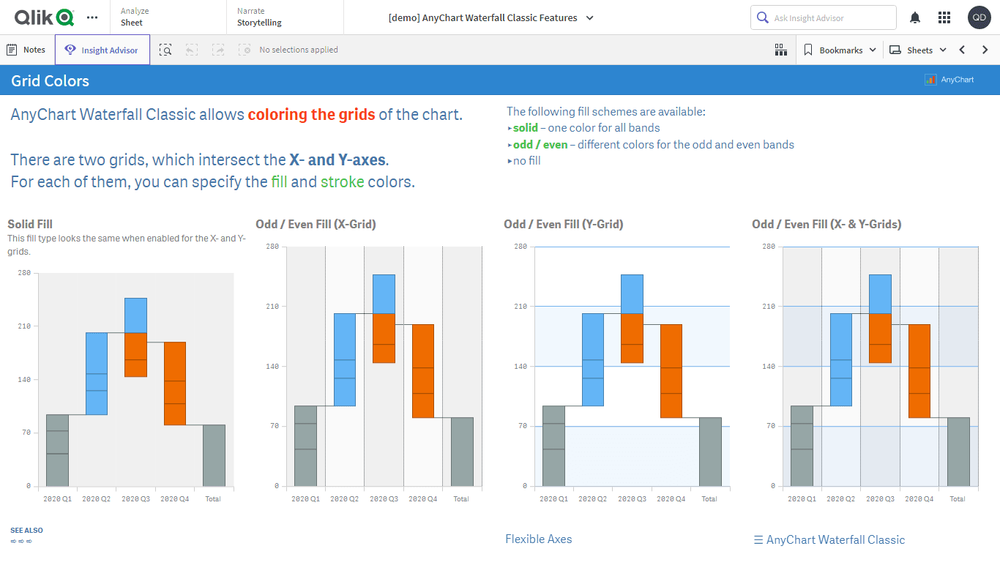Open the selections tool grid icon
This screenshot has width=1000, height=562.
[780, 50]
